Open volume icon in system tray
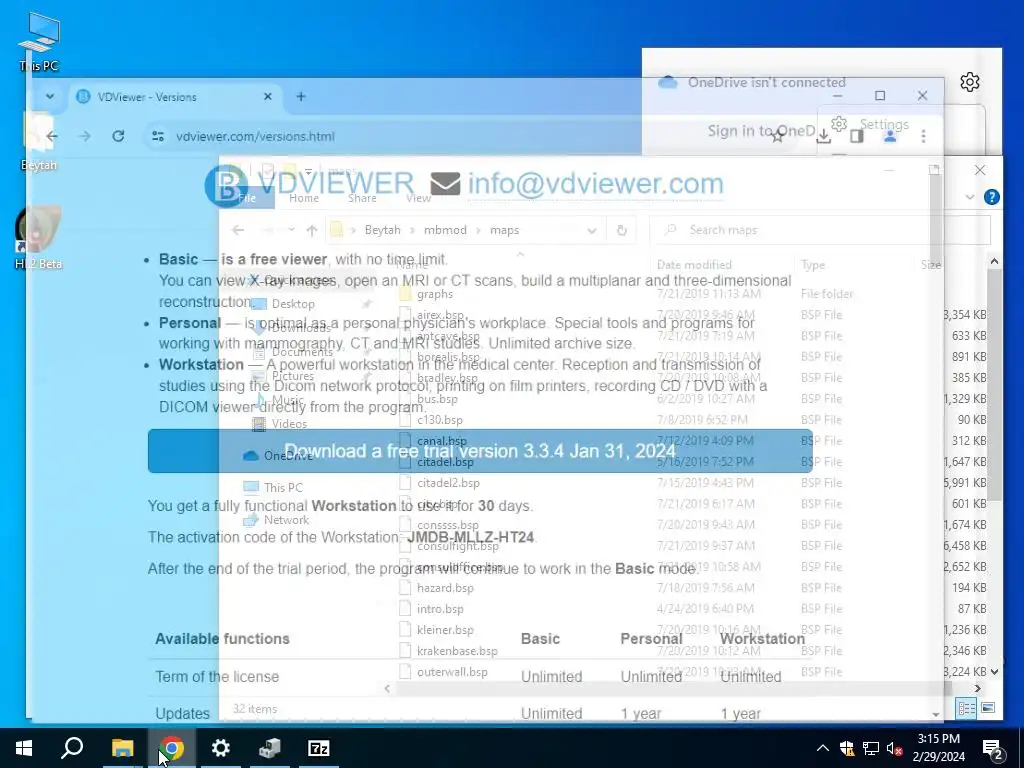This screenshot has width=1024, height=768. tap(894, 748)
